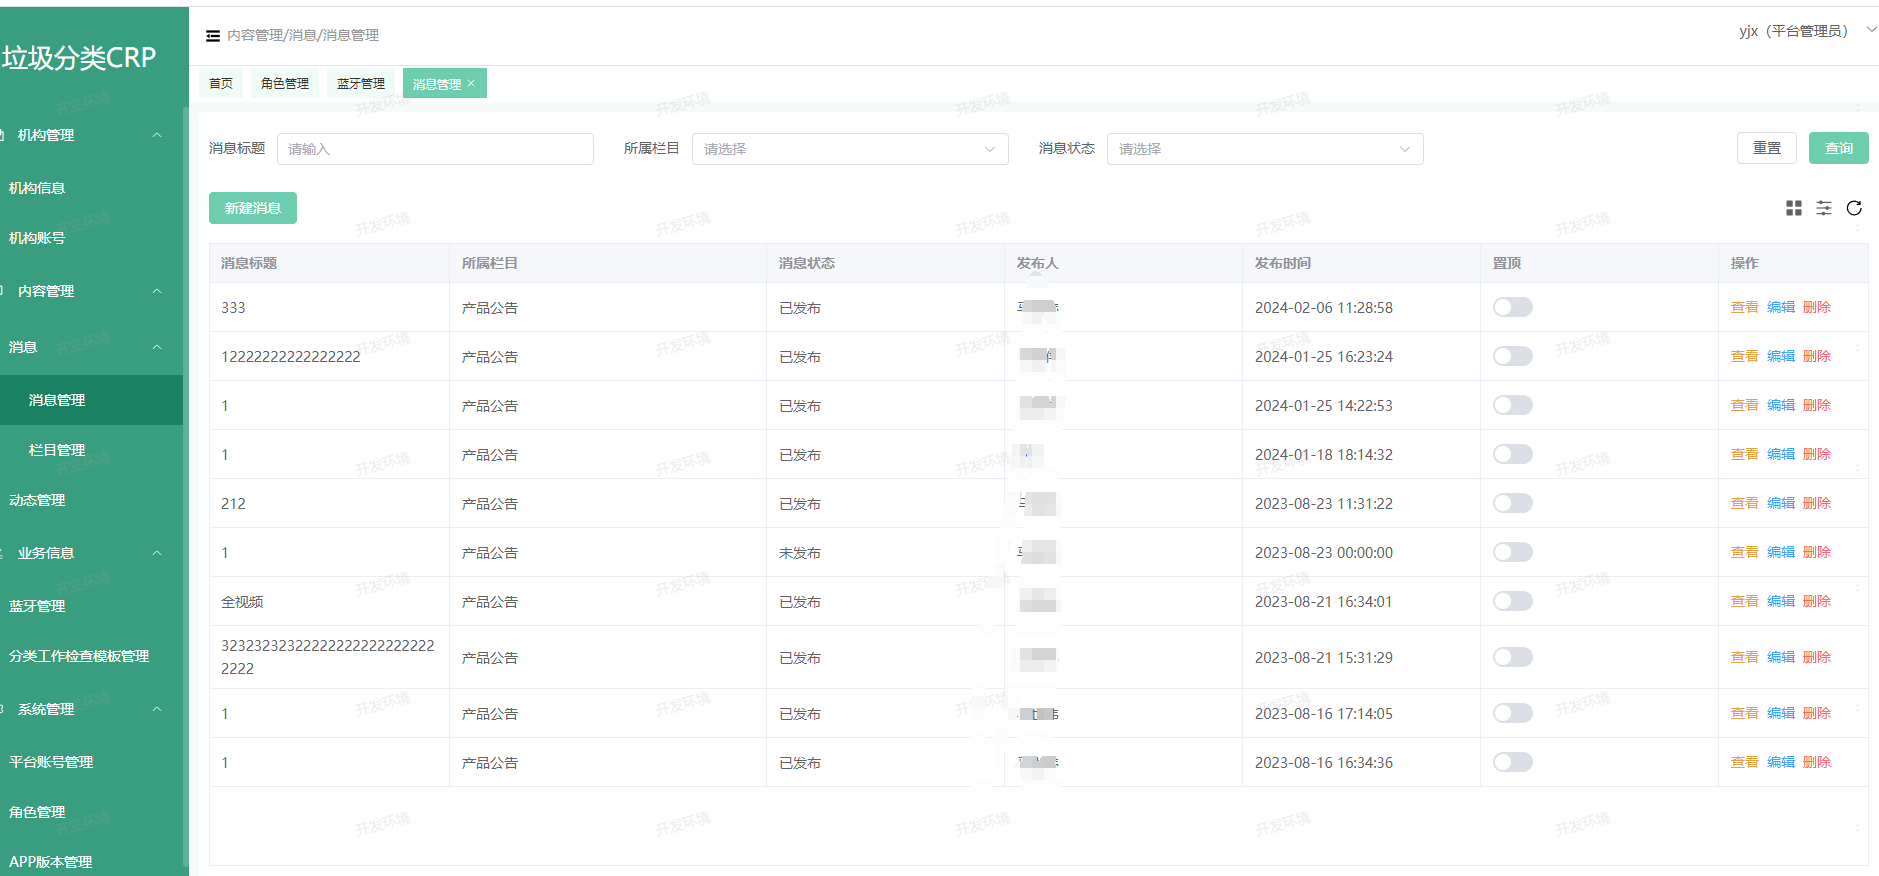Image resolution: width=1879 pixels, height=876 pixels.
Task: Click 查看 for message 333
Action: (1744, 307)
